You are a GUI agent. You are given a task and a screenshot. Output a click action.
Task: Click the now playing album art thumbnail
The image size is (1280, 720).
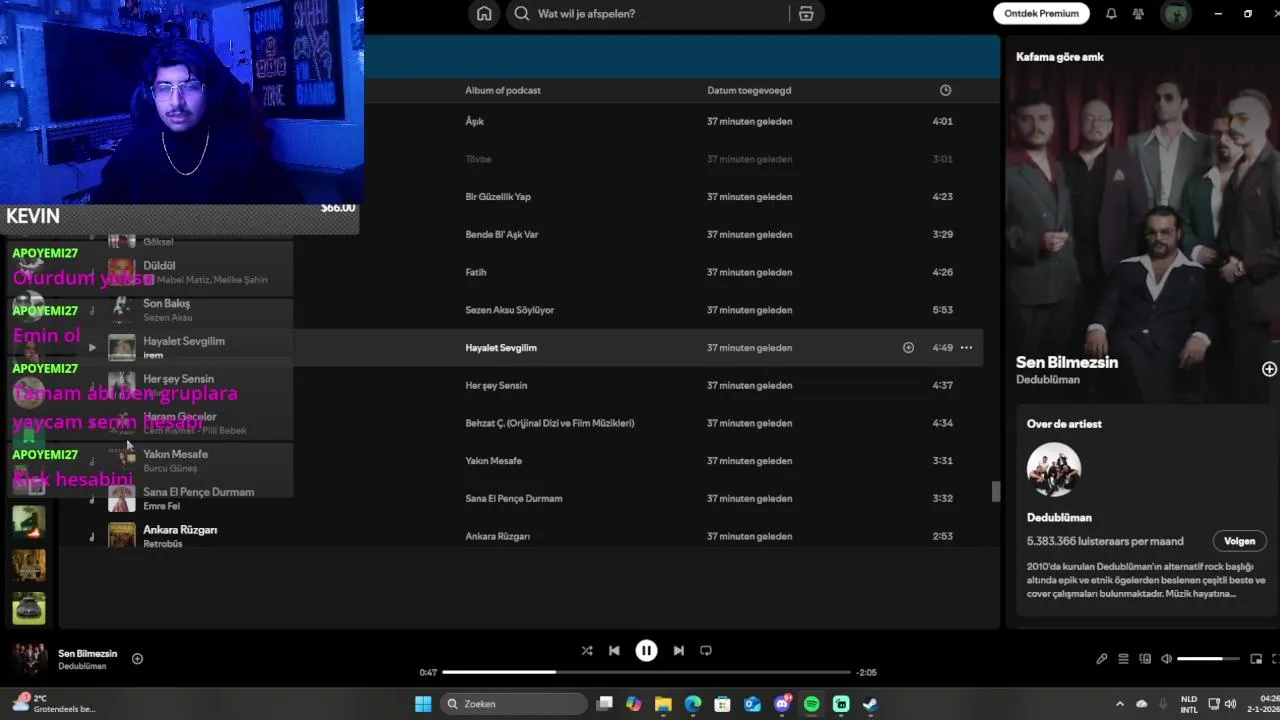(29, 659)
